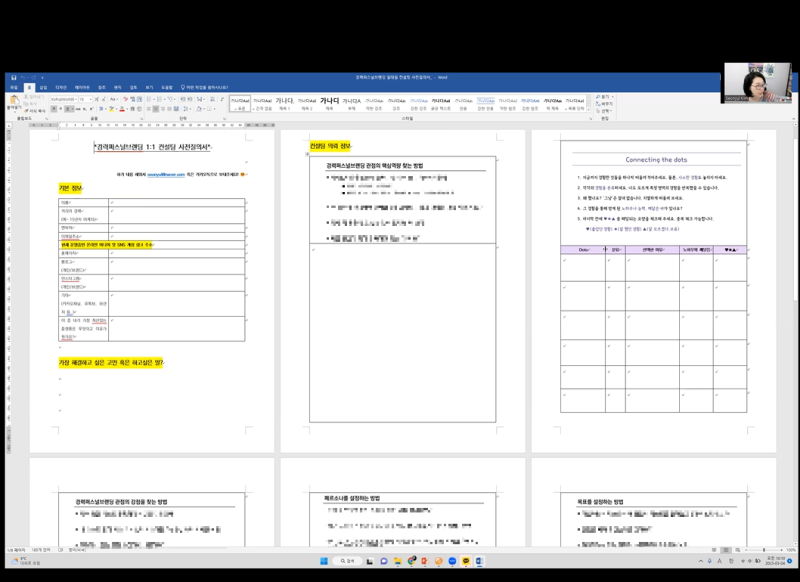Click the bullets list icon

tap(149, 99)
